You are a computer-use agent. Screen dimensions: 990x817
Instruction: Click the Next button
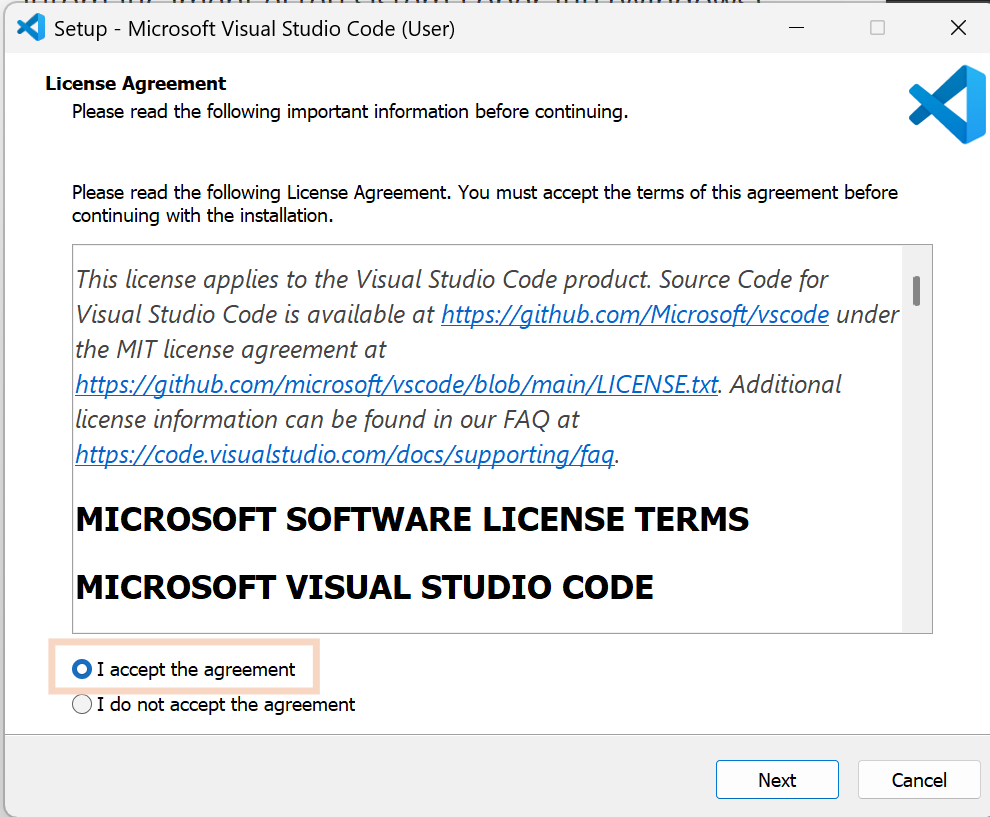pyautogui.click(x=777, y=780)
